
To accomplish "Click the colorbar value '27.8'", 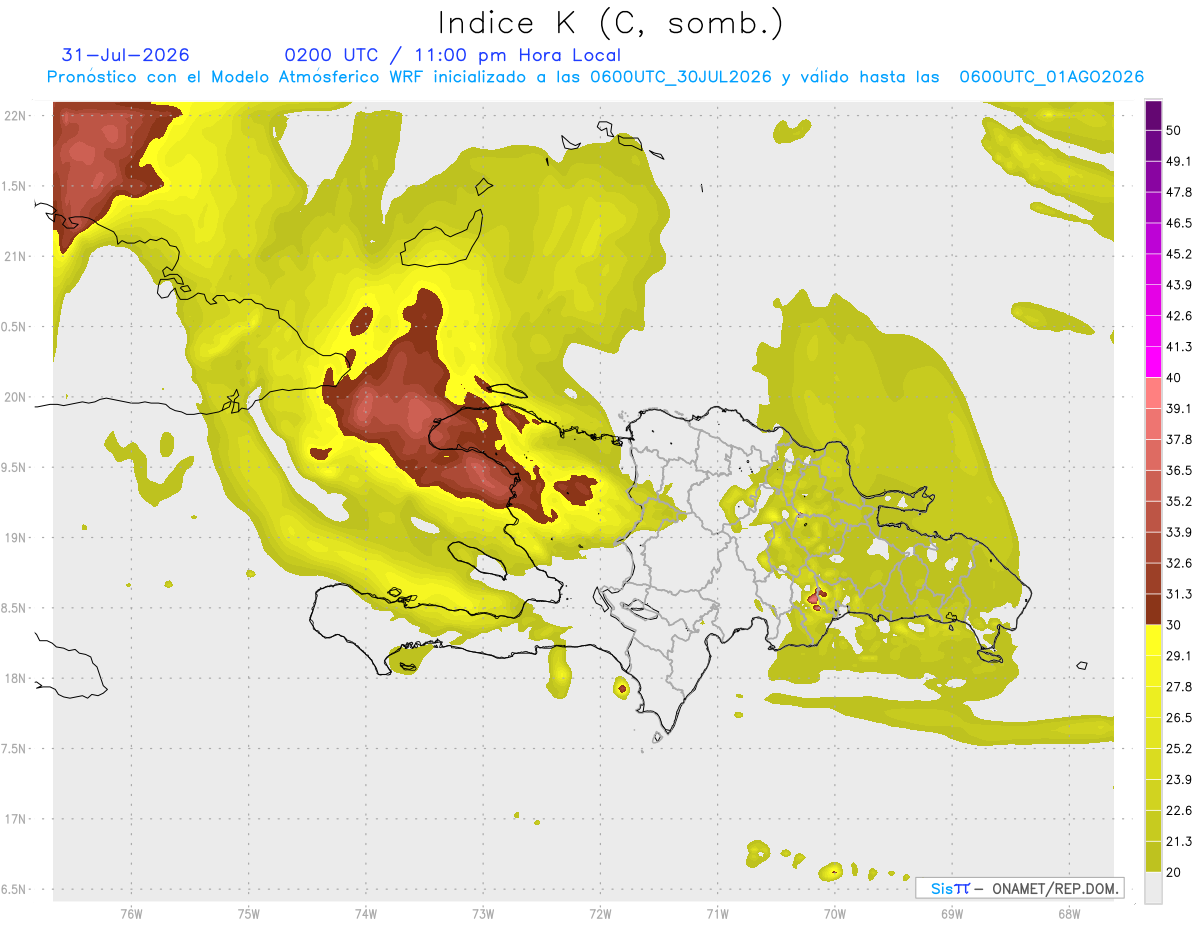I will click(1179, 687).
